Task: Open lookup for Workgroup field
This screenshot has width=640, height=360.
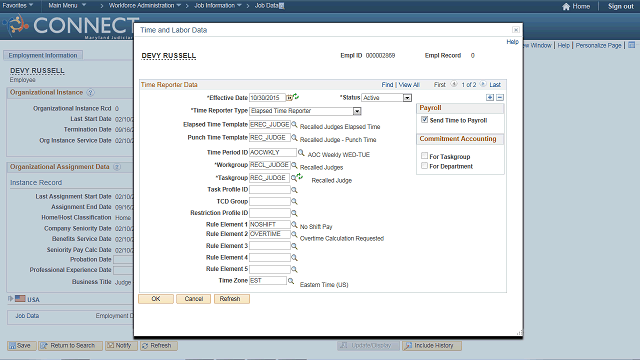Action: point(294,165)
